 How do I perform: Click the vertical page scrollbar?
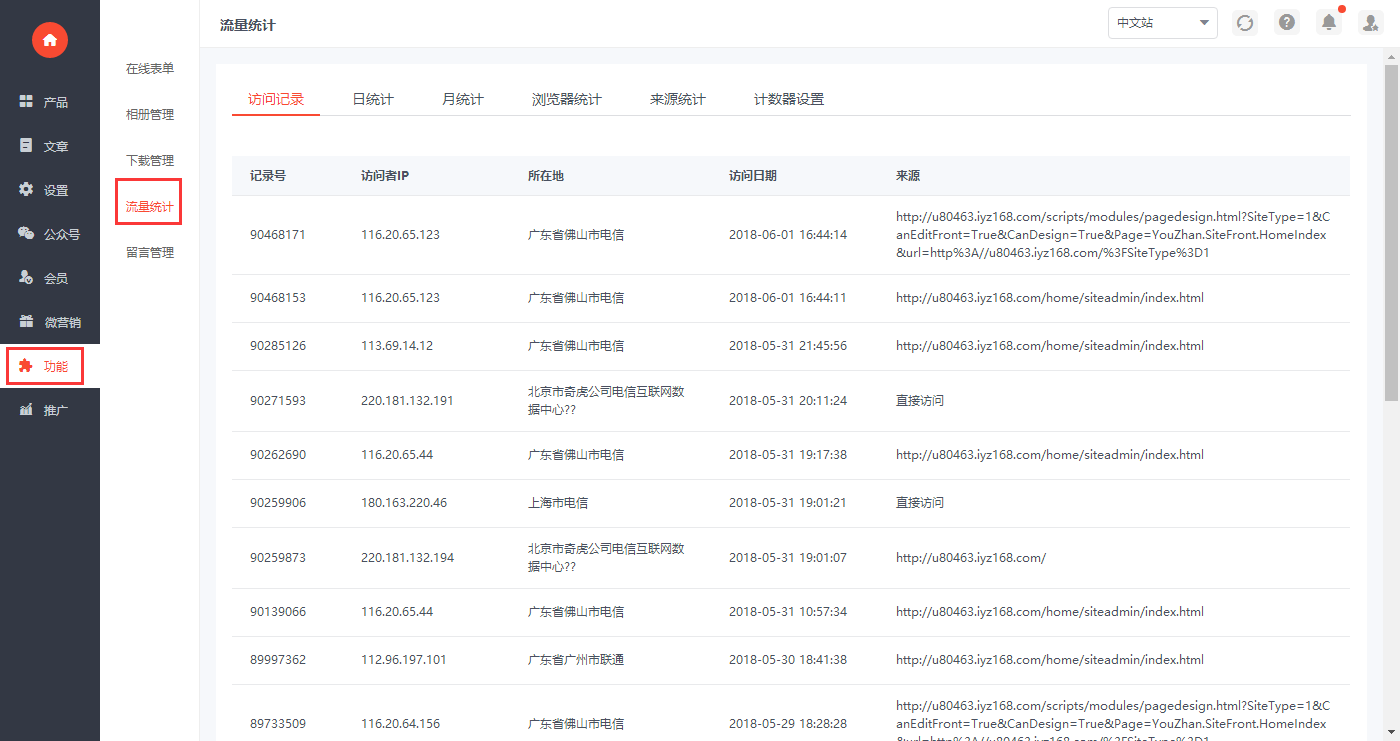tap(1391, 231)
